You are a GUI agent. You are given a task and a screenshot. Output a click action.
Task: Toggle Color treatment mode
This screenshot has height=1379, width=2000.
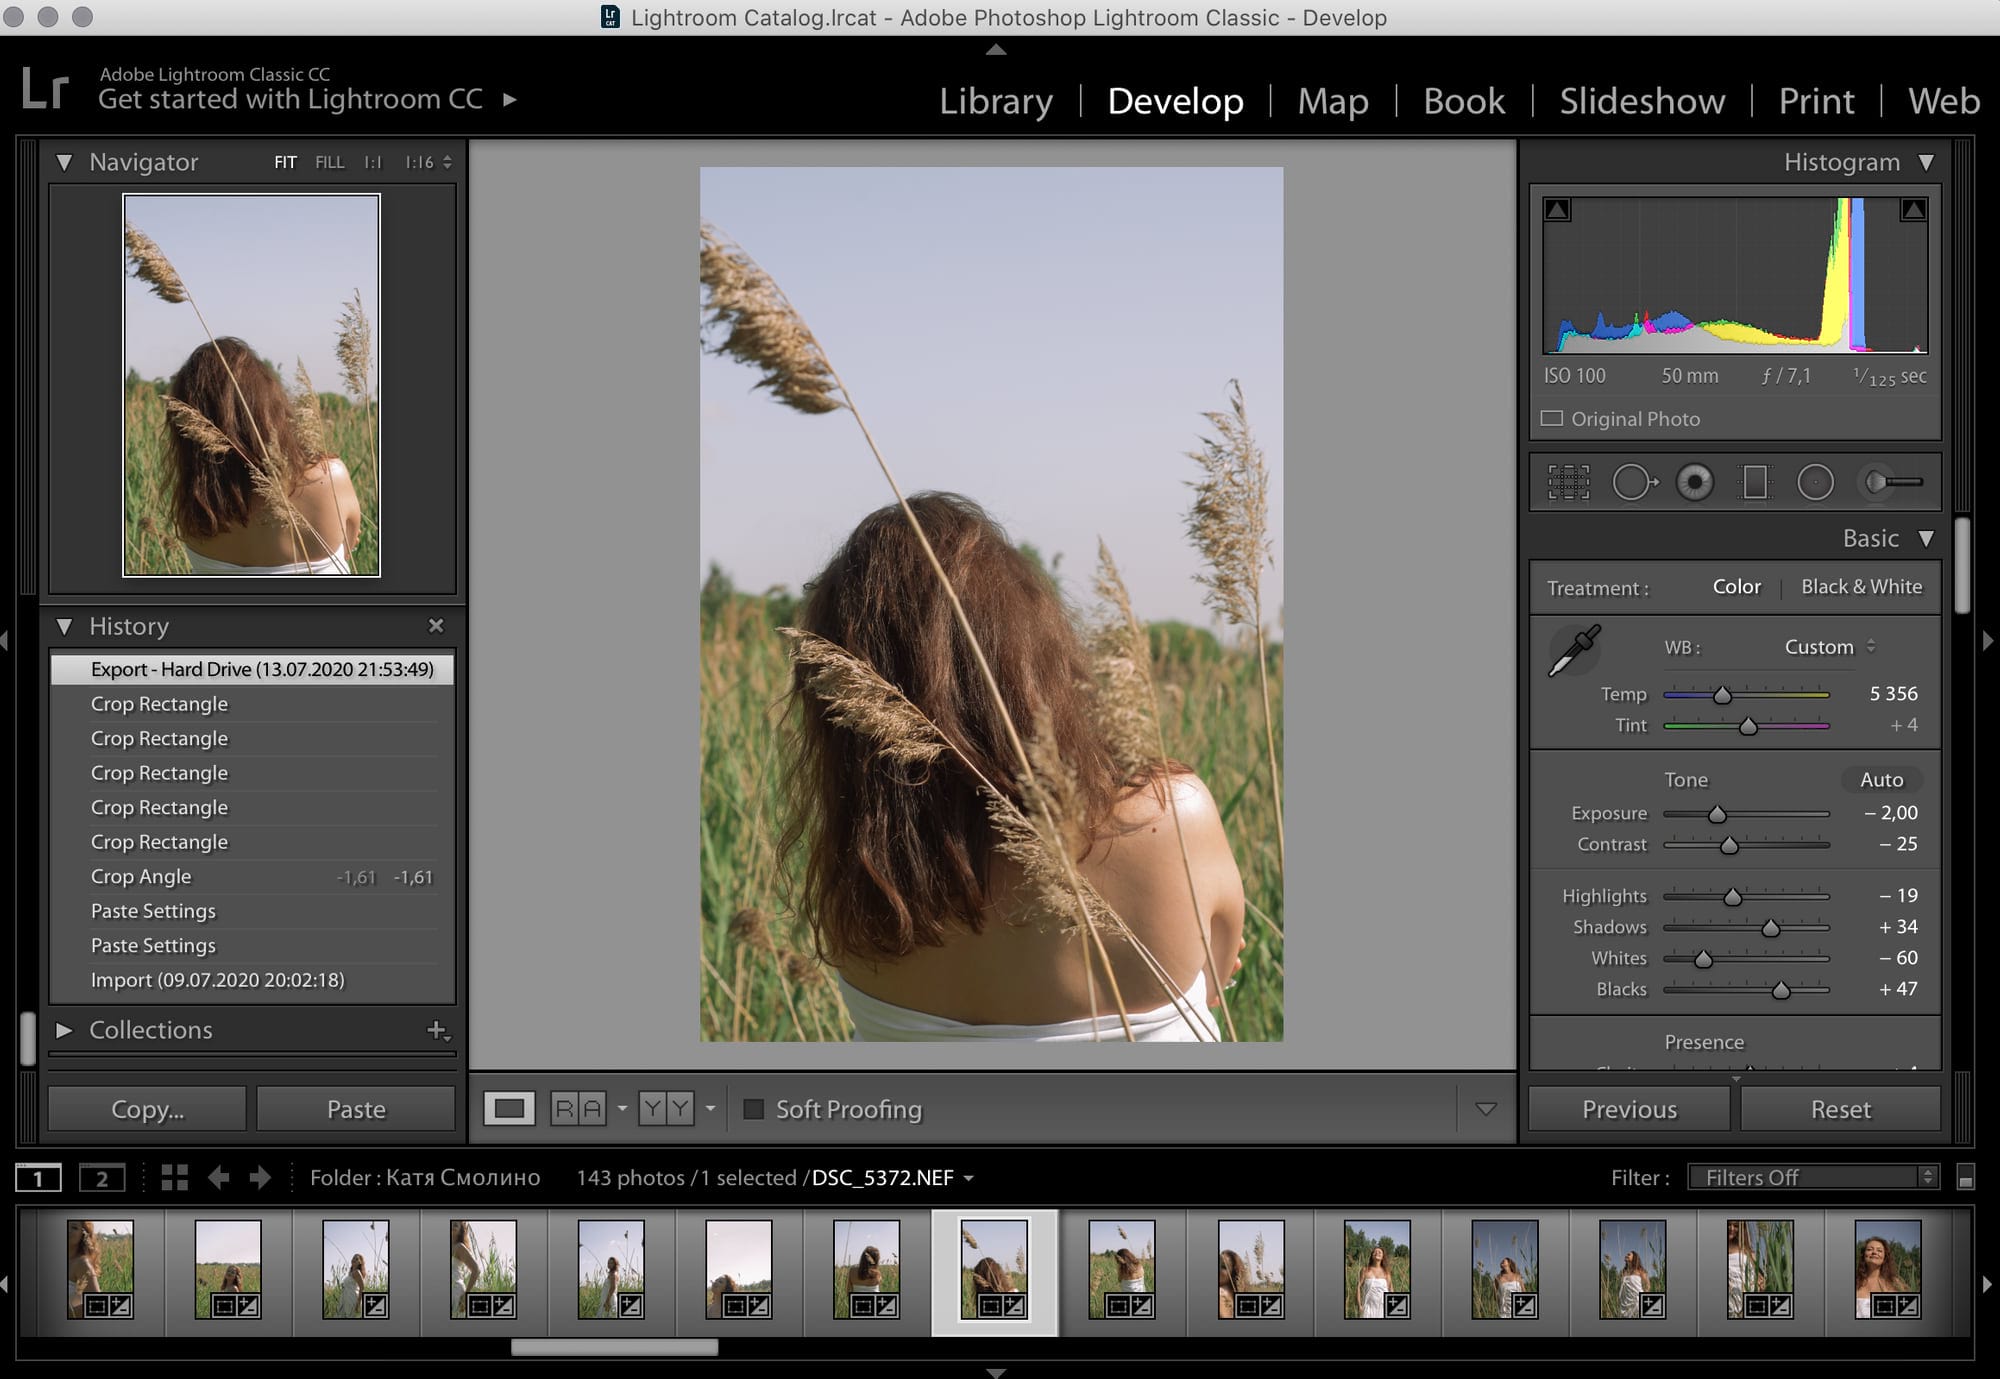1737,587
